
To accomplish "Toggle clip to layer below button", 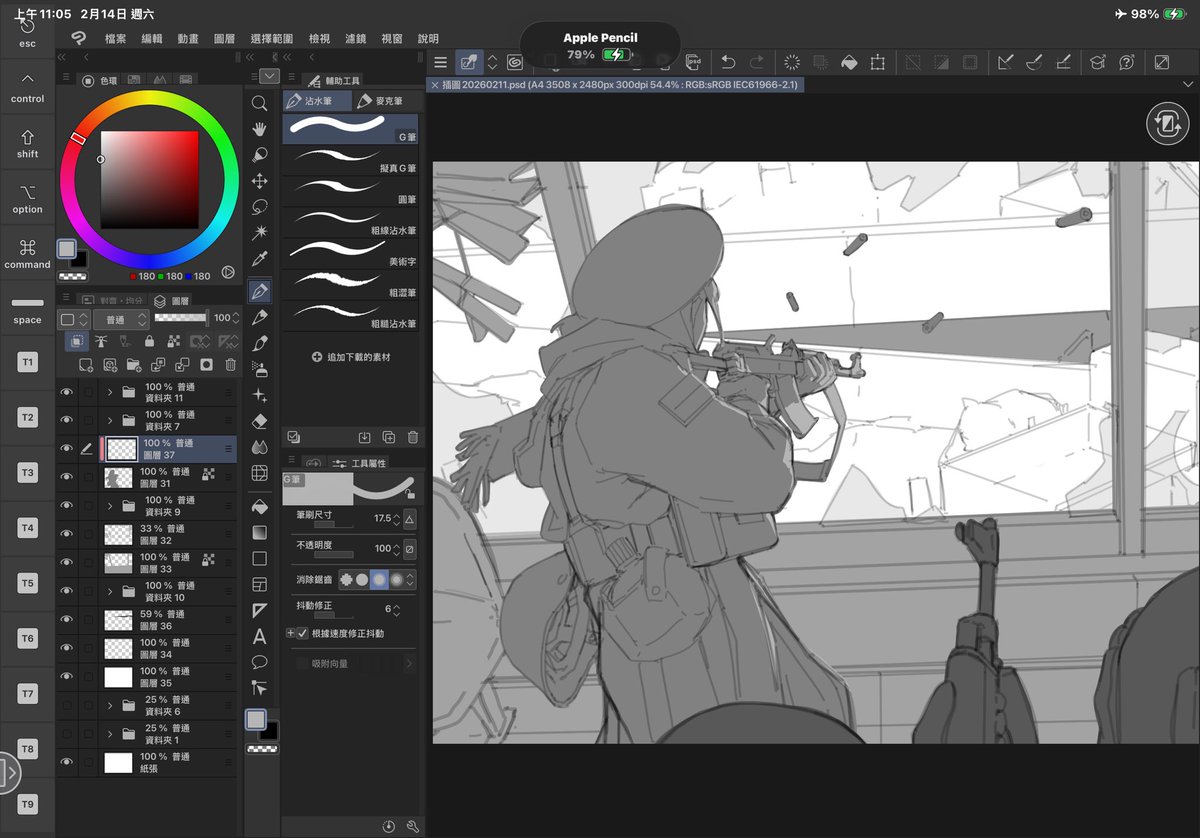I will 76,341.
